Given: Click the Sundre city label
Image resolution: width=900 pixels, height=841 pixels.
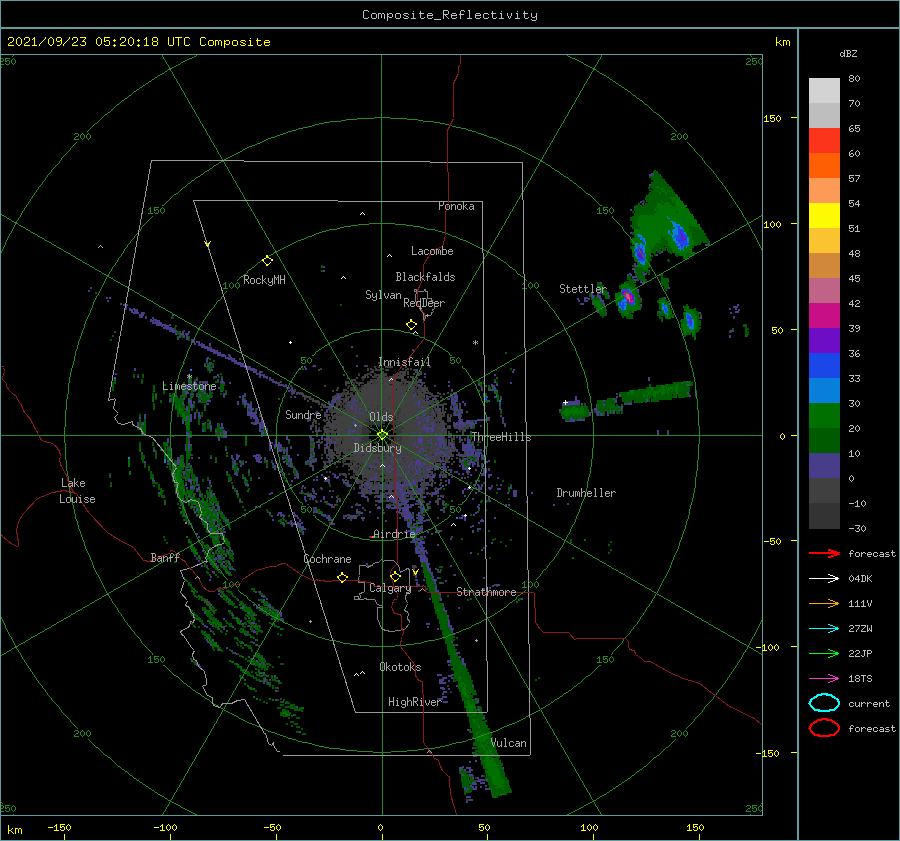Looking at the screenshot, I should 303,414.
